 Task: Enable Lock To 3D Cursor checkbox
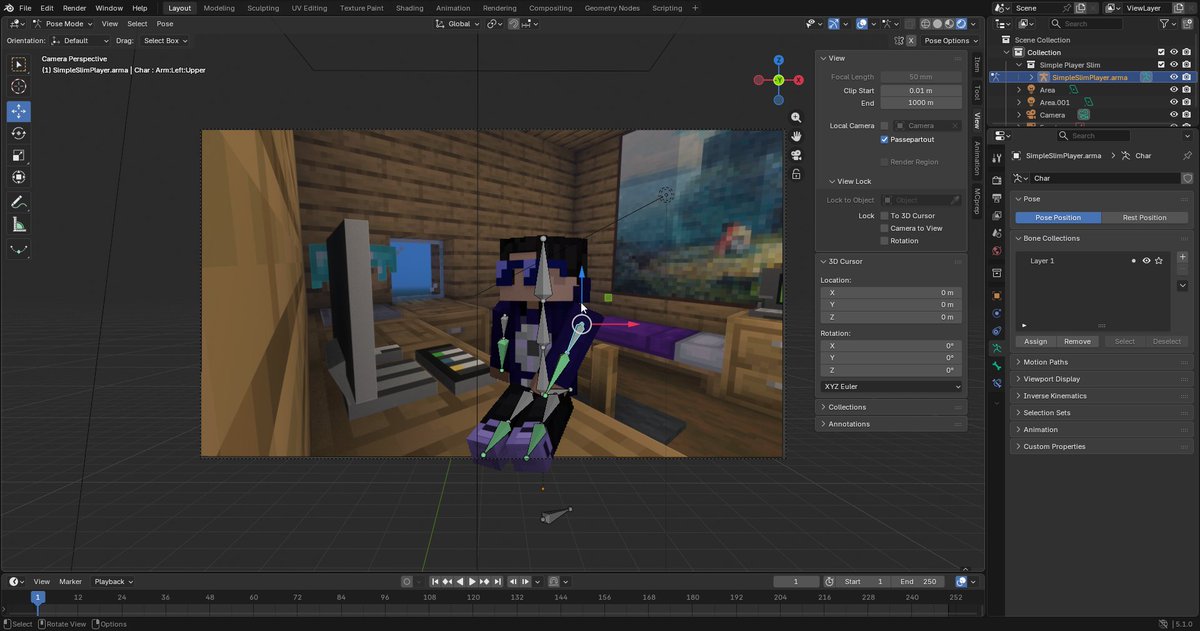pos(884,215)
